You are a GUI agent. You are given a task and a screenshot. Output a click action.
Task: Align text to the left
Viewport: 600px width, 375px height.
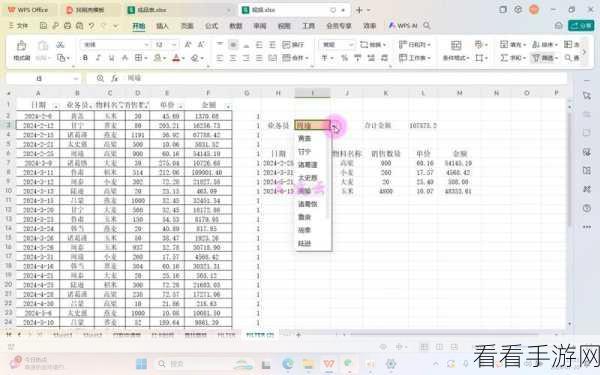[220, 58]
